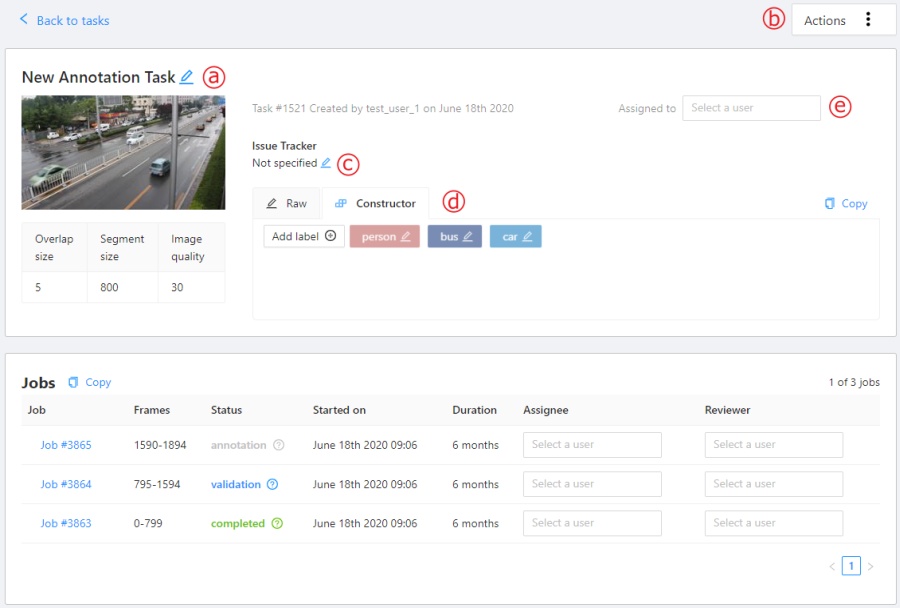Open Assignee dropdown for Job #3865
The width and height of the screenshot is (900, 608).
(x=592, y=445)
